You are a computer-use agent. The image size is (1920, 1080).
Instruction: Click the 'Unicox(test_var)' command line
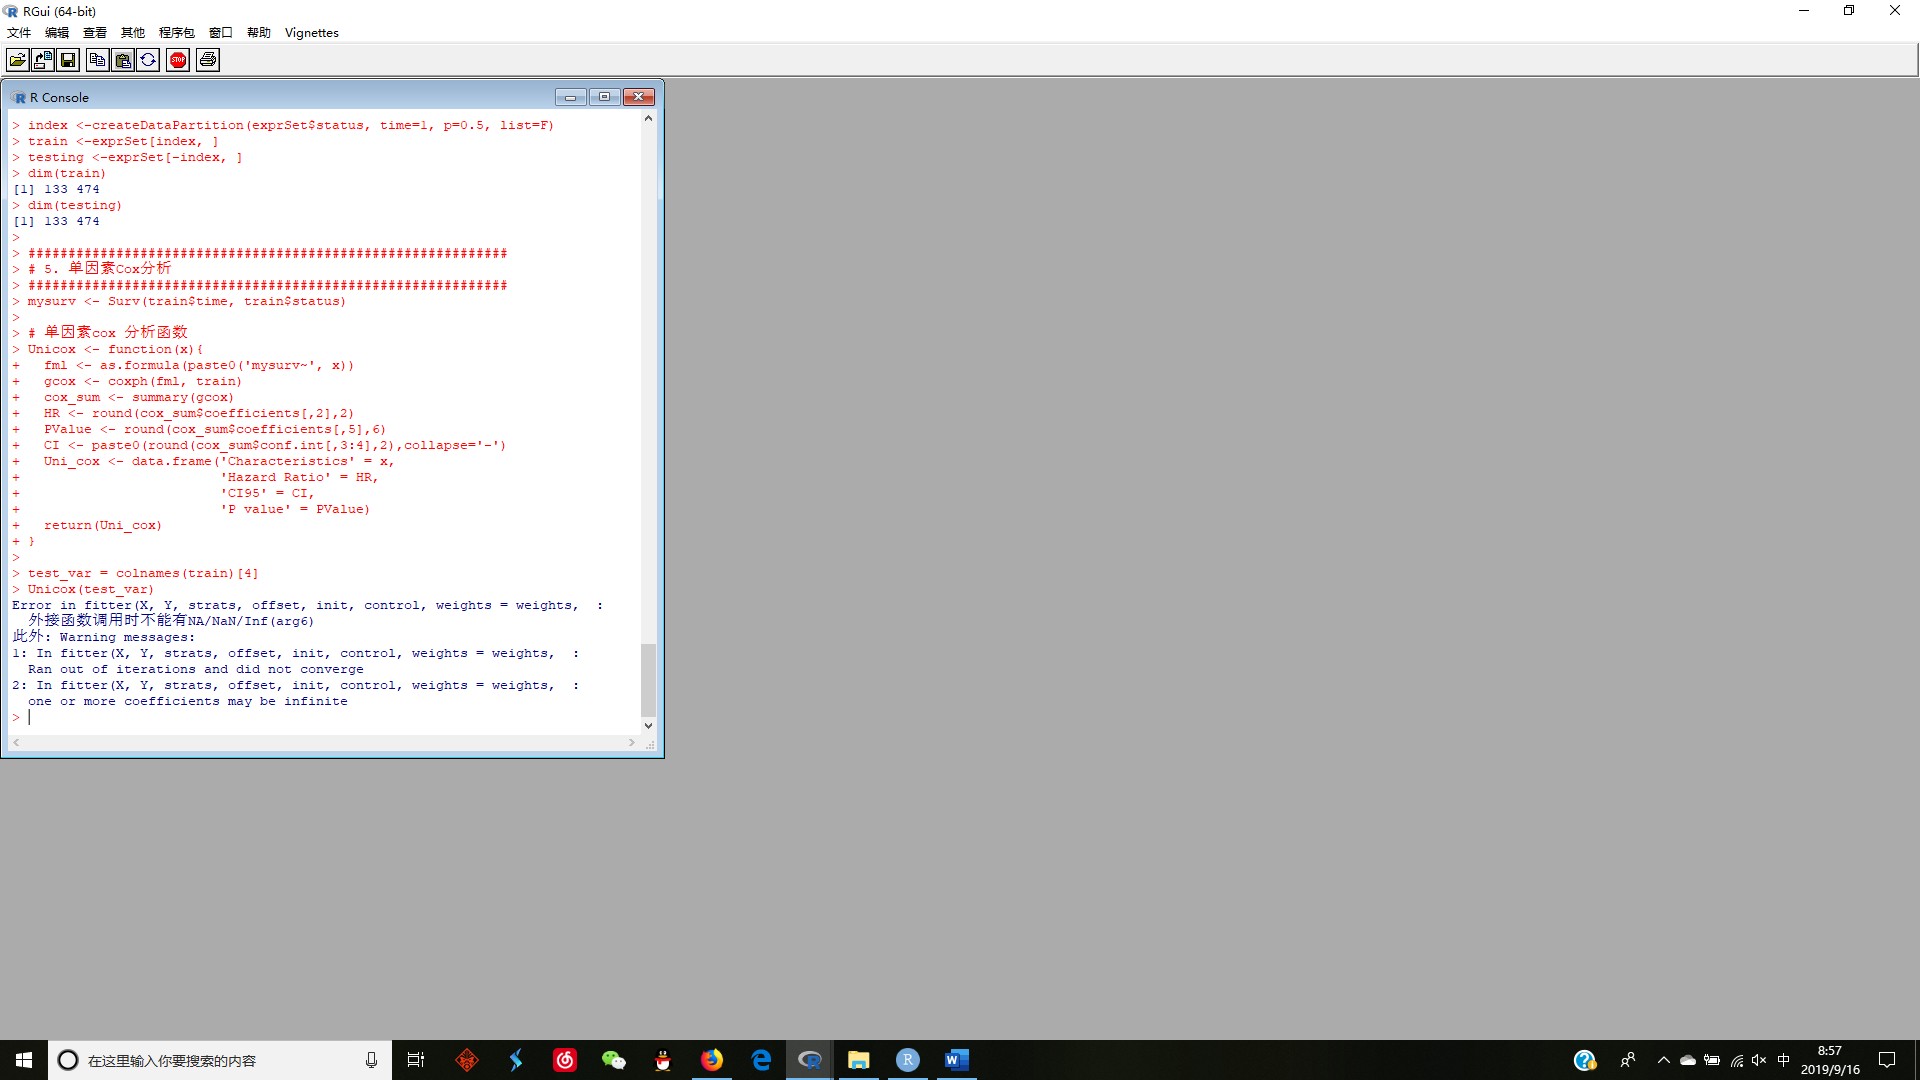[91, 589]
